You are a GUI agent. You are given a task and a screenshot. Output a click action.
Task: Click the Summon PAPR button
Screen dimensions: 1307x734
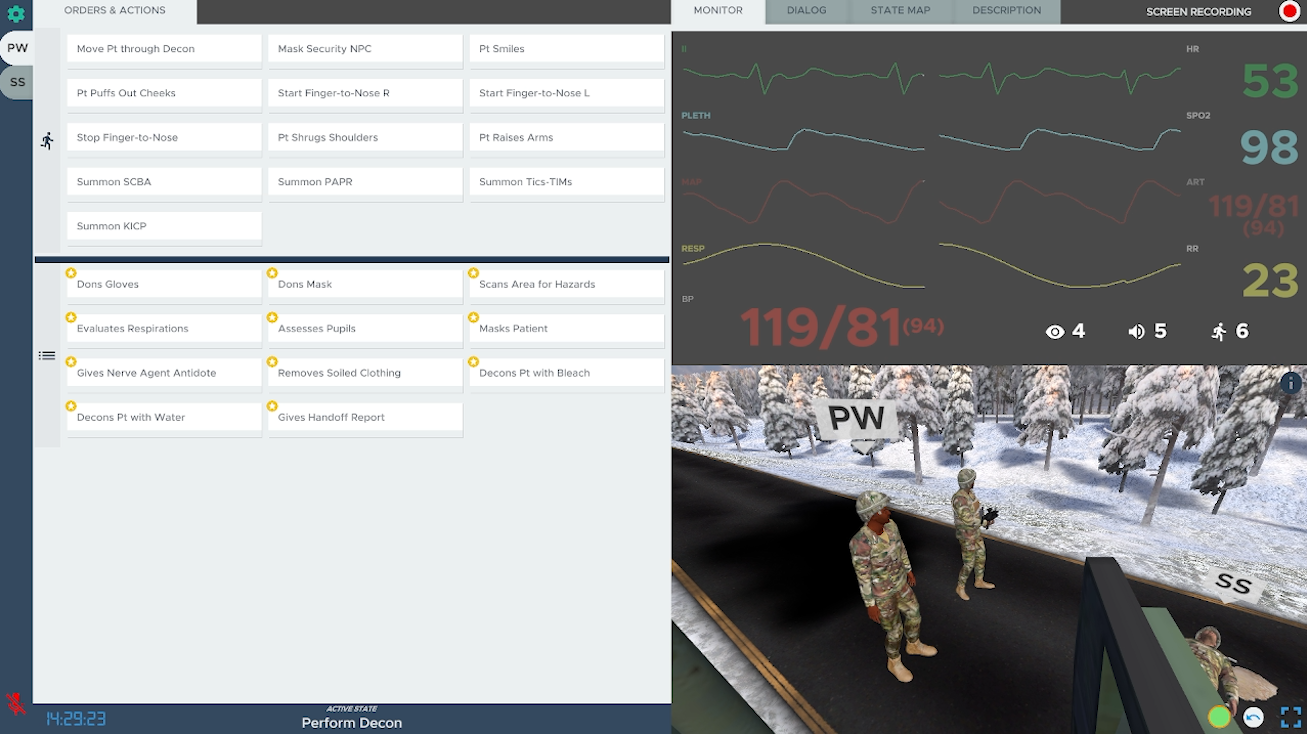pos(365,182)
